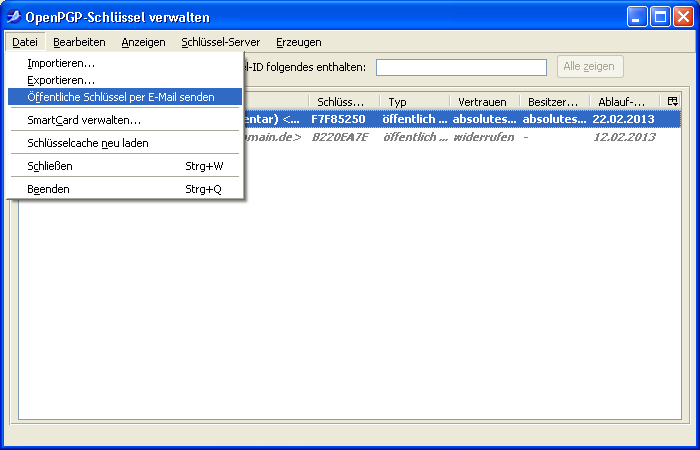This screenshot has width=700, height=450.
Task: Sort by the Schlüss... column header
Action: [344, 102]
